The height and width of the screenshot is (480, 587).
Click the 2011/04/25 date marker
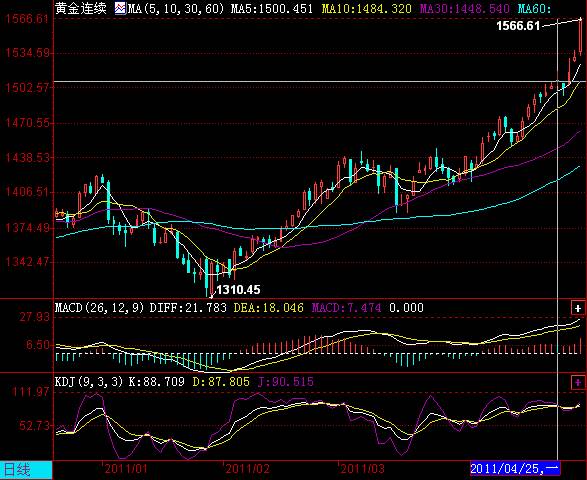click(515, 468)
